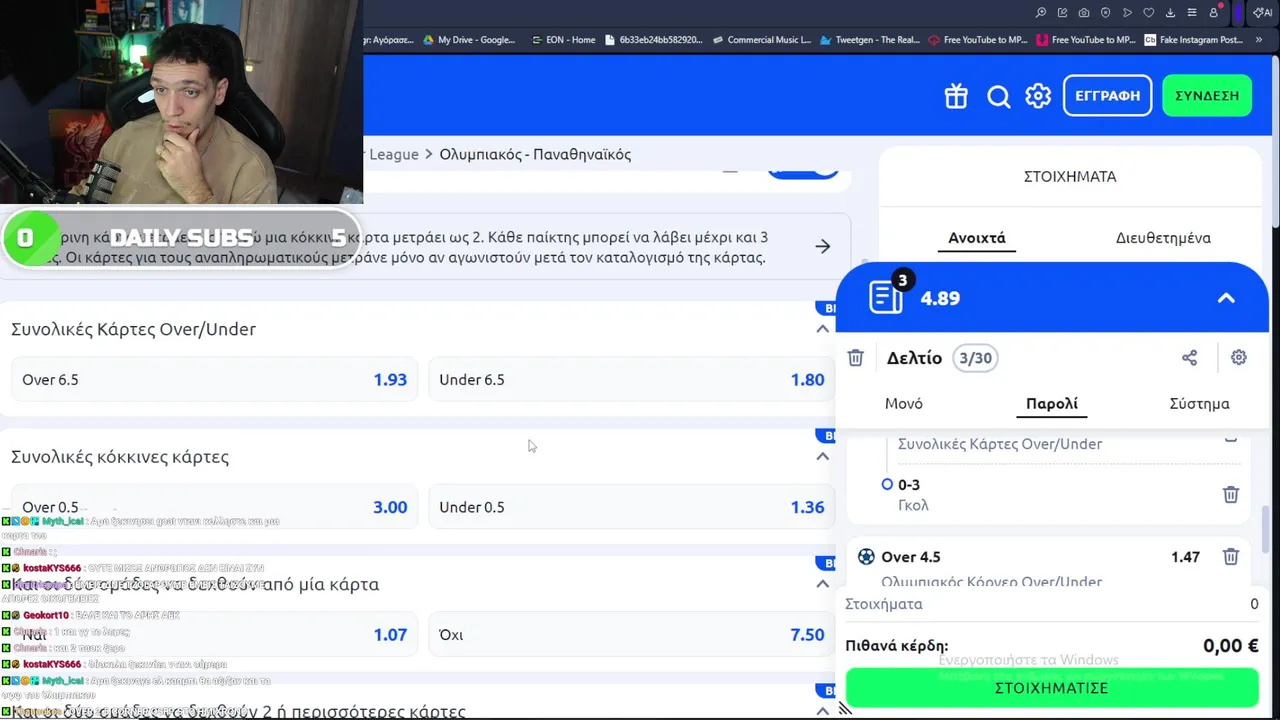Open the site settings gear in the header
Image resolution: width=1280 pixels, height=720 pixels.
pos(1038,96)
